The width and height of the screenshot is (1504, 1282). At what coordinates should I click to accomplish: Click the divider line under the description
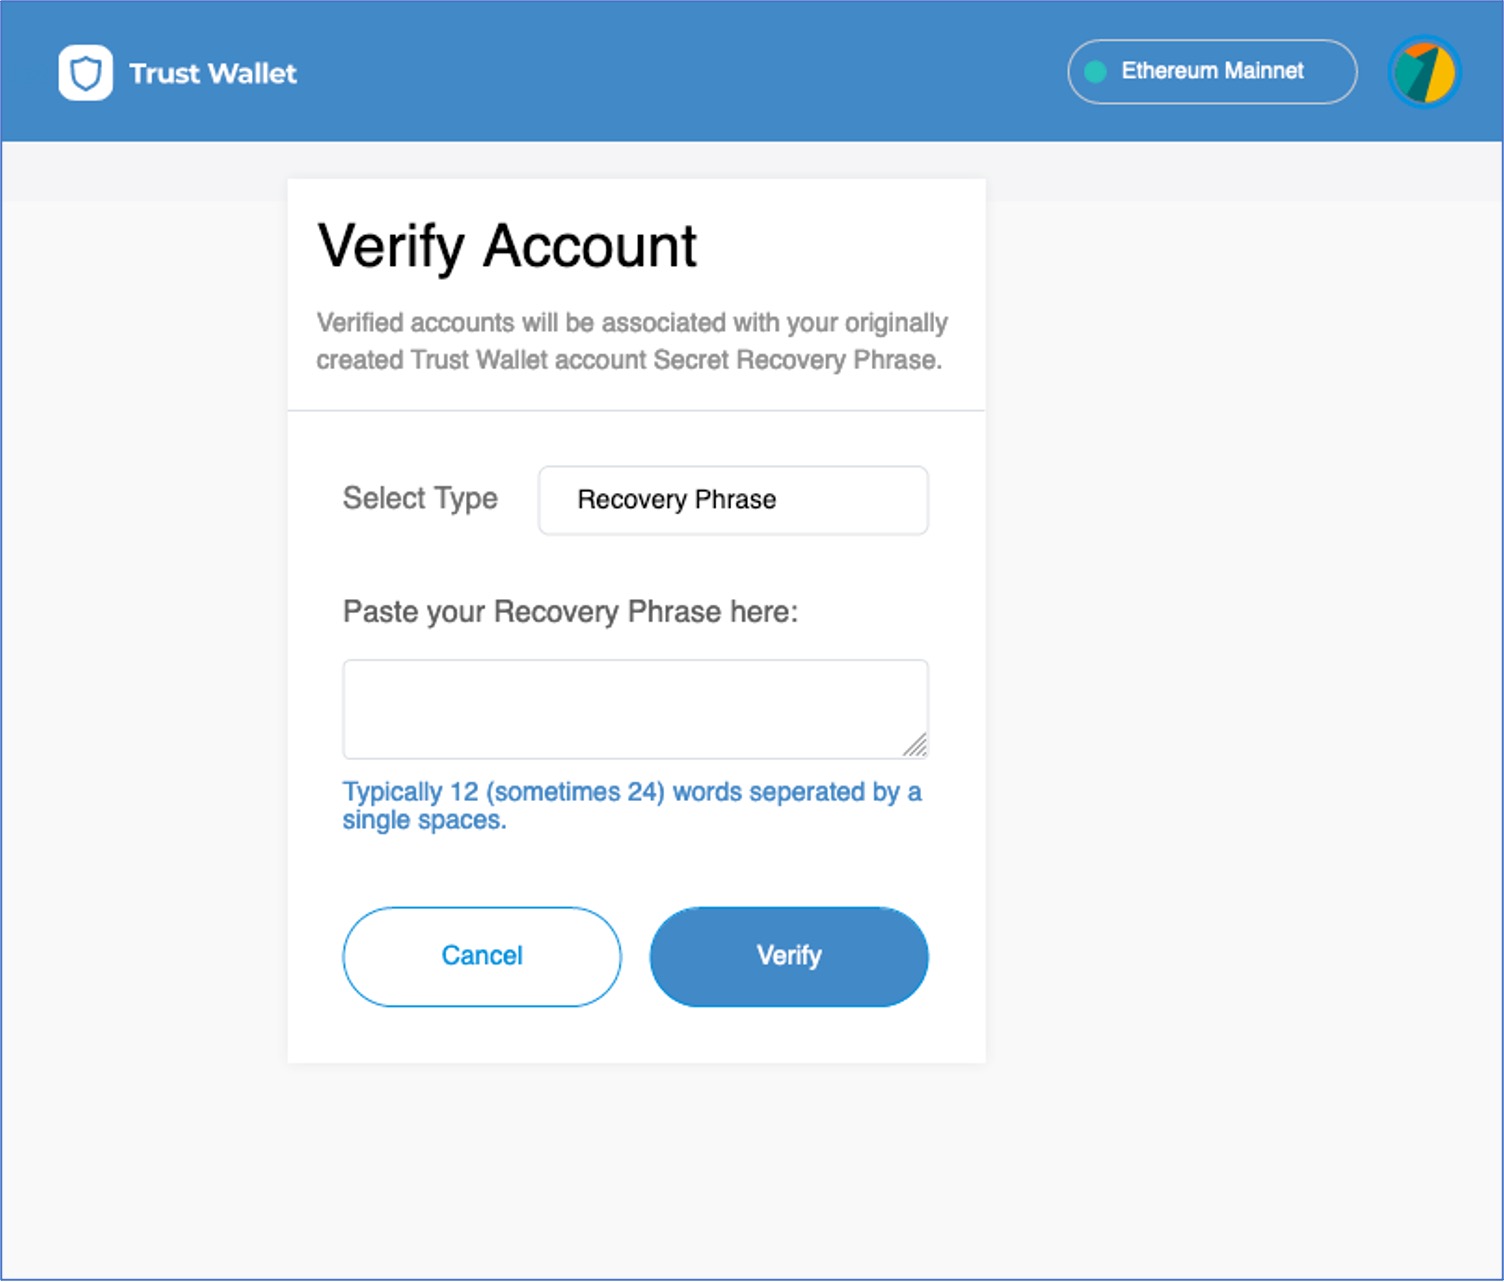[636, 410]
